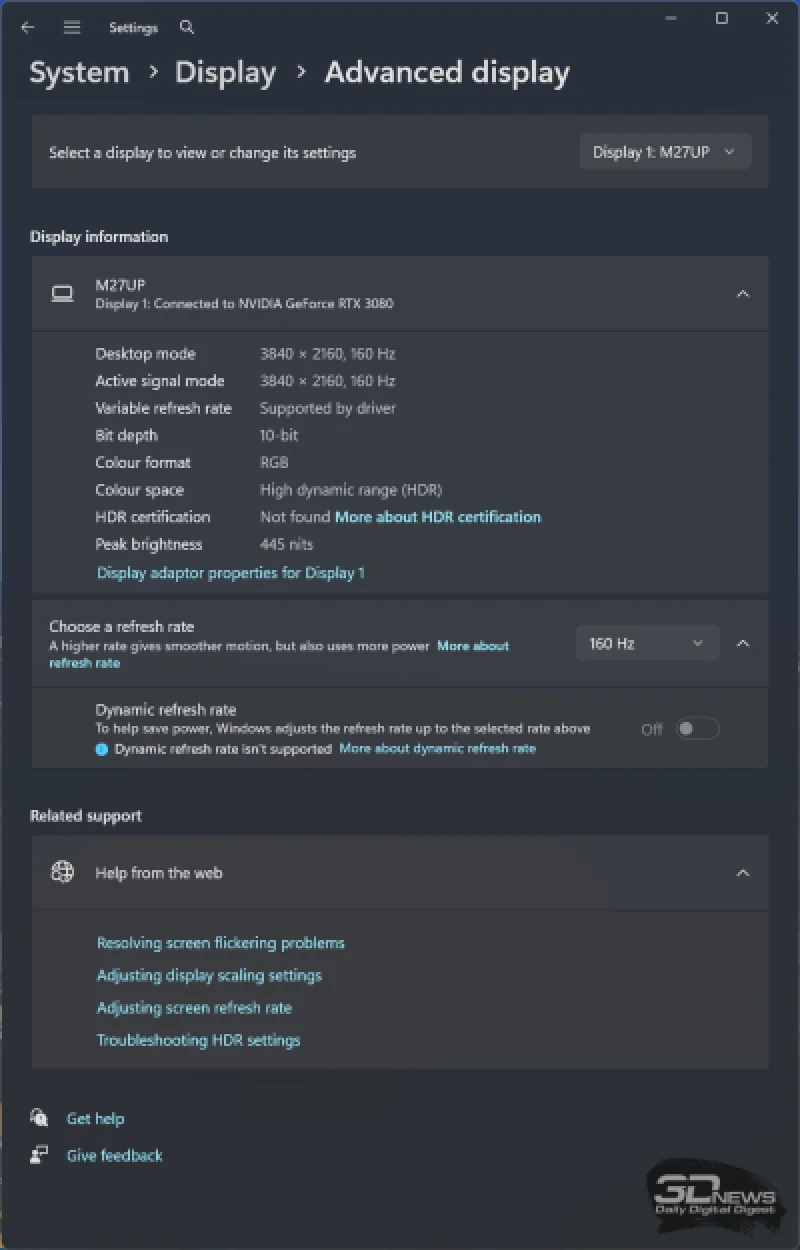Collapse the Choose a refresh rate section
Screen dimensions: 800x1250
tap(743, 643)
